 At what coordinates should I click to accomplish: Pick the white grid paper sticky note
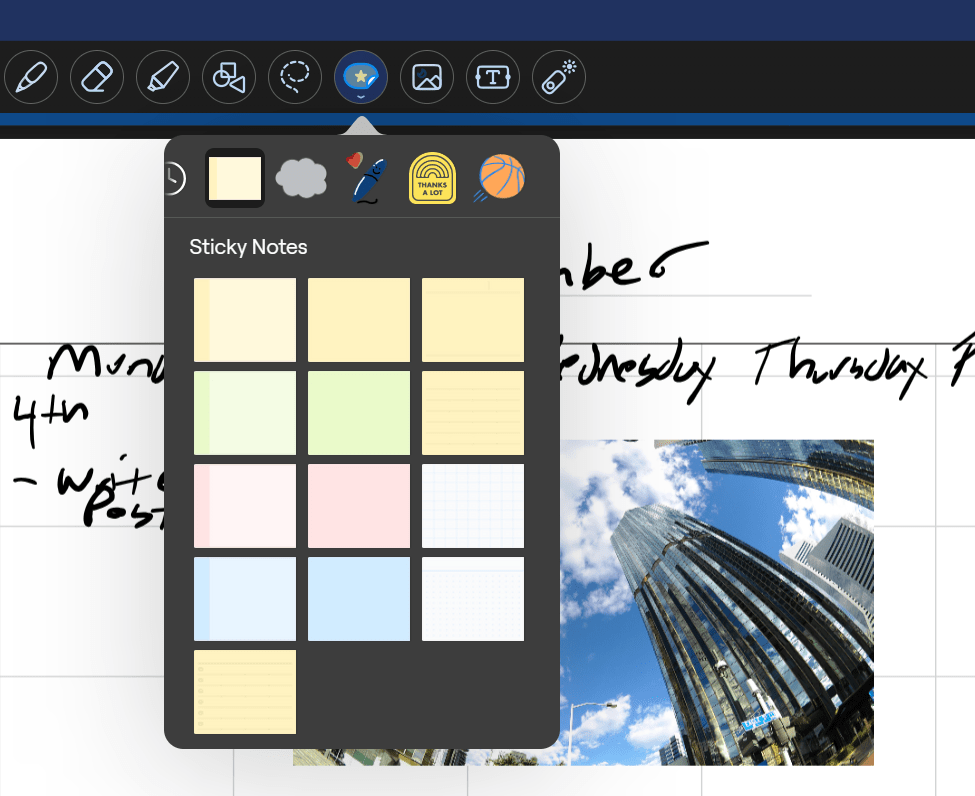point(473,506)
